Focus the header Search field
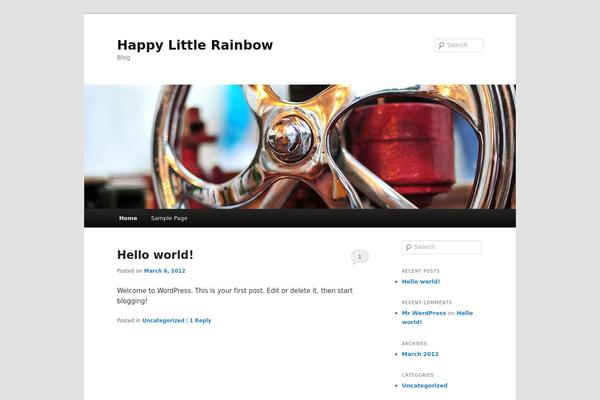This screenshot has height=400, width=600. tap(458, 45)
